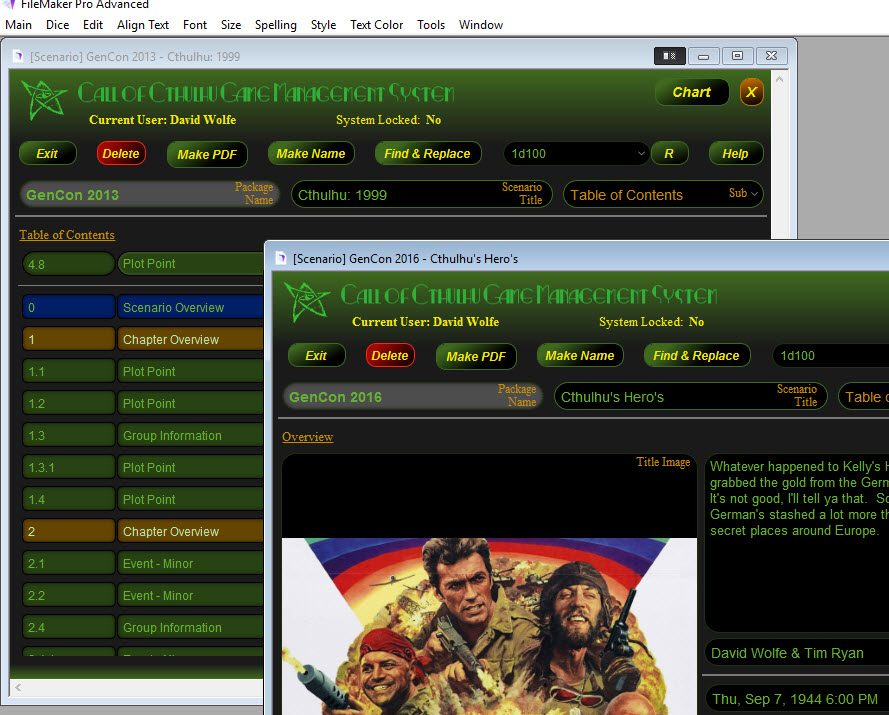Click the red Delete button in GenCon 2013 window
The image size is (889, 715).
point(121,154)
